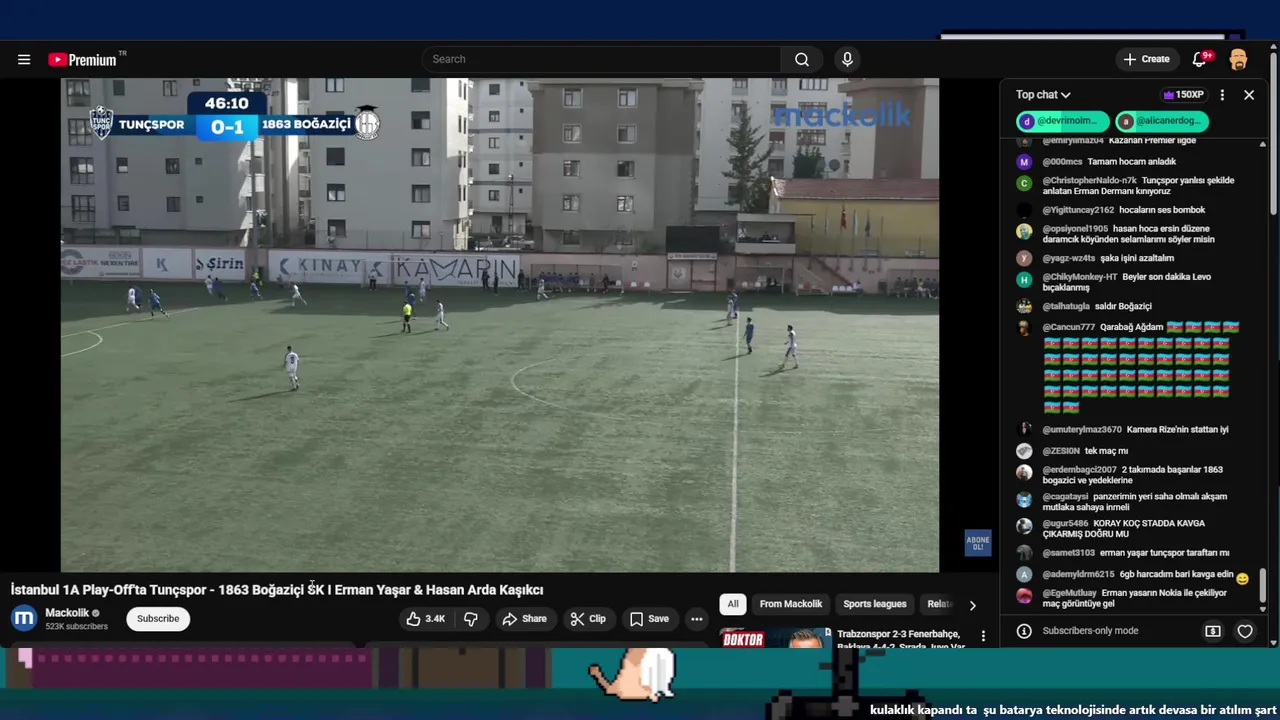Send a heart reaction in chat
This screenshot has height=720, width=1280.
tap(1245, 631)
